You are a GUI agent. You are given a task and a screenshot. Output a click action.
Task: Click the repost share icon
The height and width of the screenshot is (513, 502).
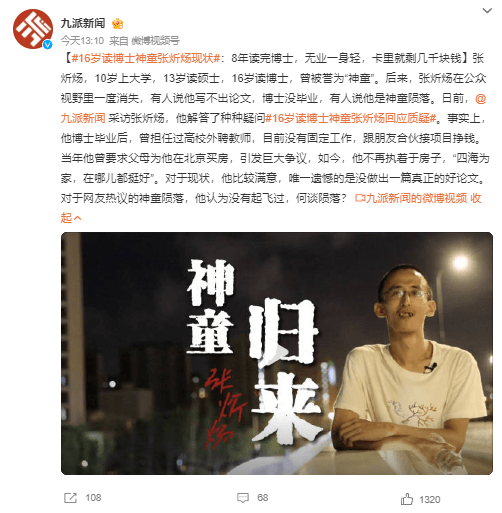pos(70,498)
